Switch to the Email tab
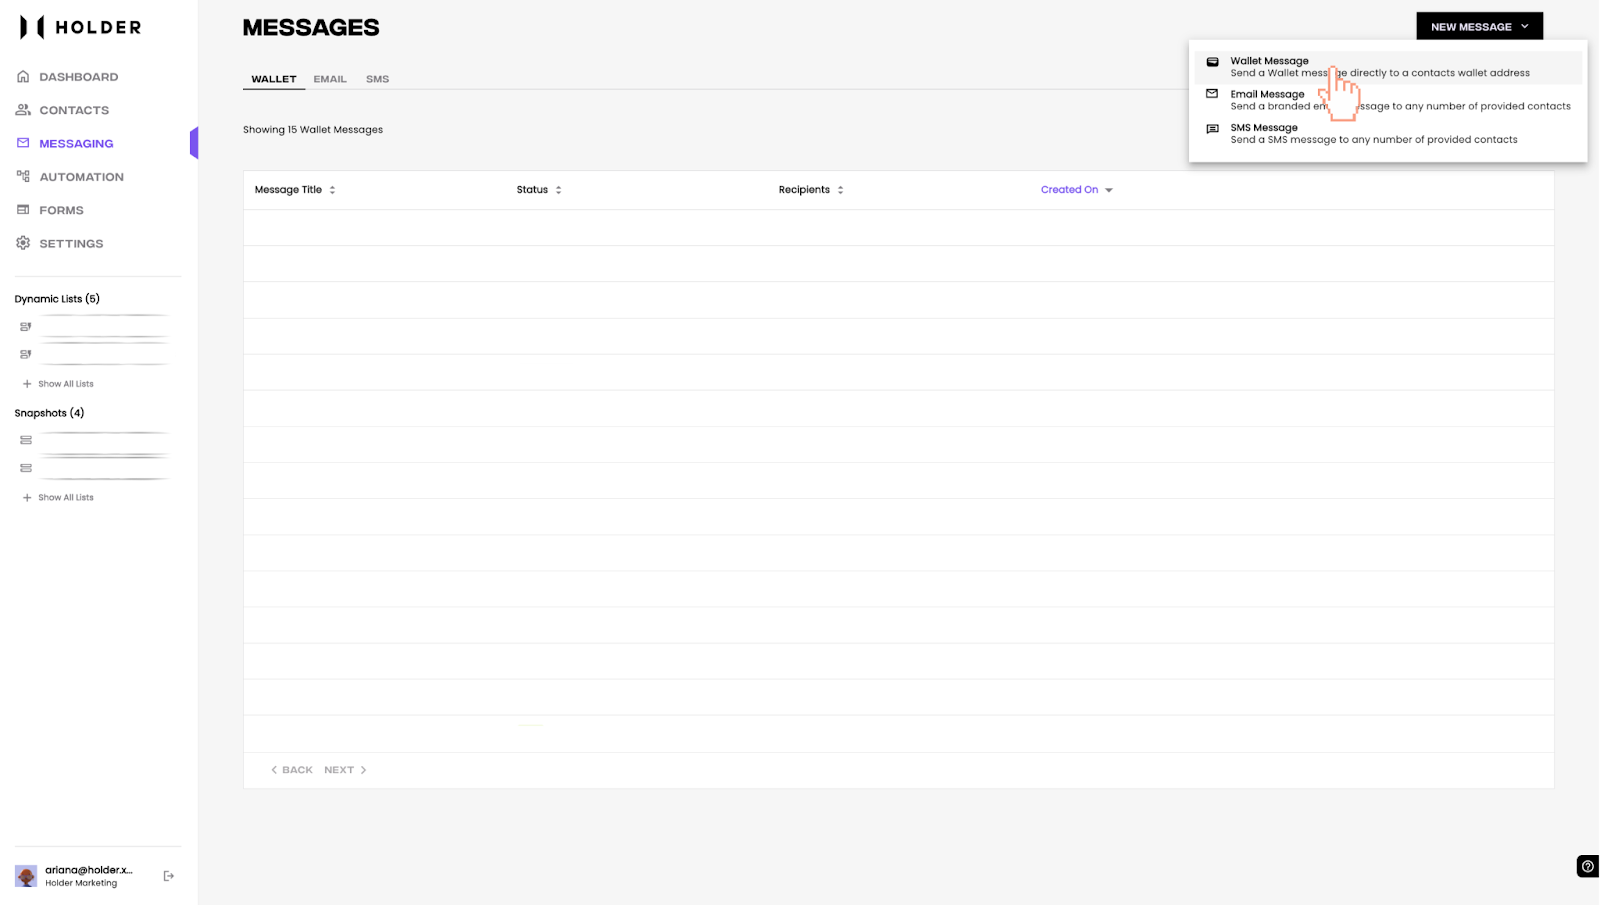 point(330,79)
